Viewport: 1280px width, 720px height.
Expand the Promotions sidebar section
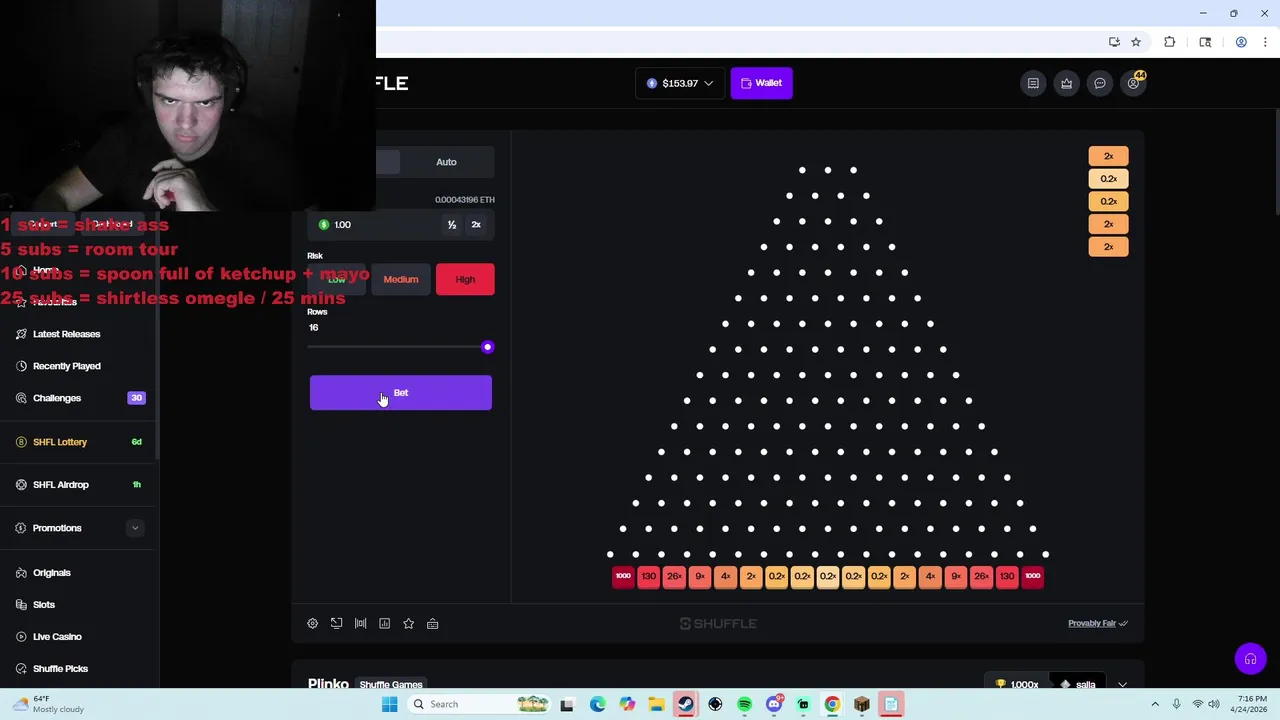pyautogui.click(x=135, y=528)
